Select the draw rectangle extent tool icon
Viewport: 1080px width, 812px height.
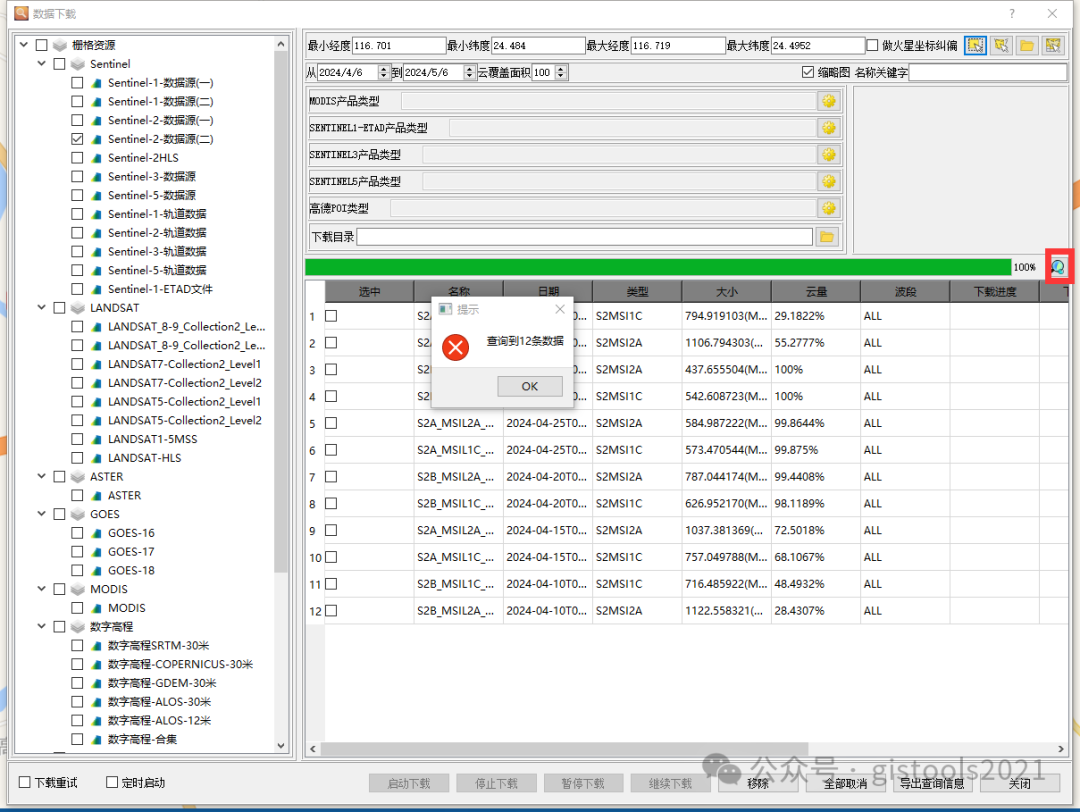coord(975,45)
